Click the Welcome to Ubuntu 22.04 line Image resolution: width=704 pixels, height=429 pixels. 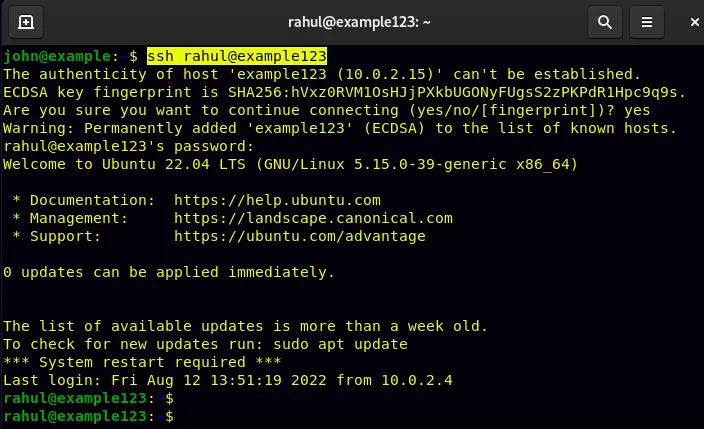tap(290, 164)
